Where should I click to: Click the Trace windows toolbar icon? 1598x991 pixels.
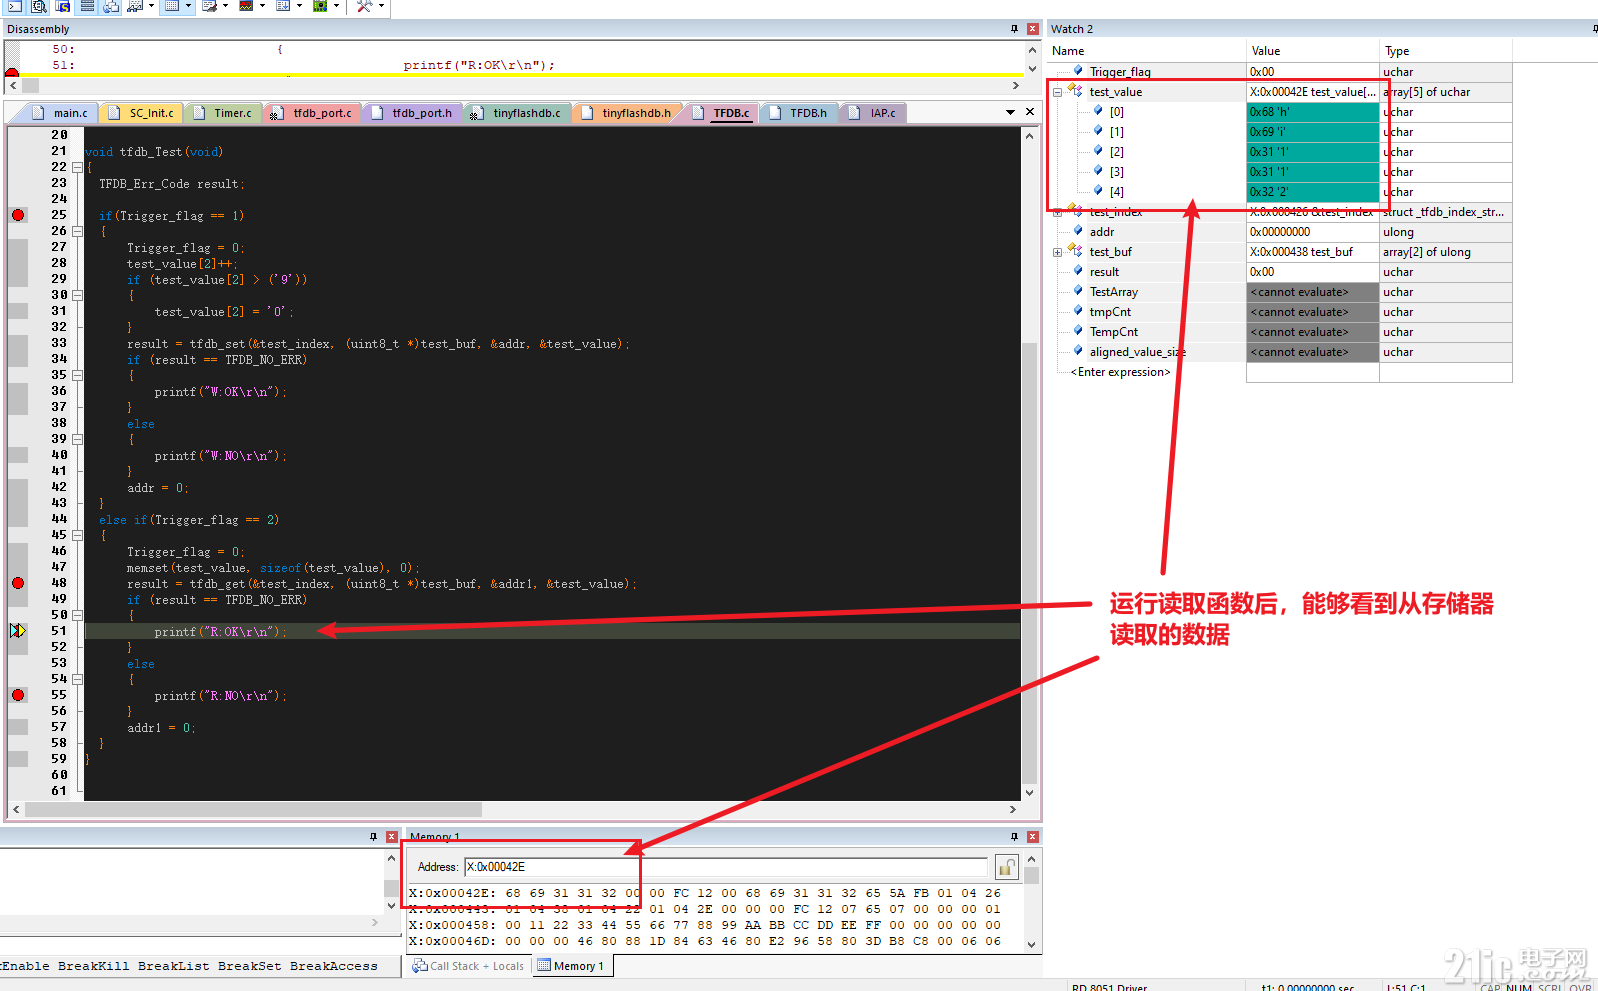click(283, 6)
